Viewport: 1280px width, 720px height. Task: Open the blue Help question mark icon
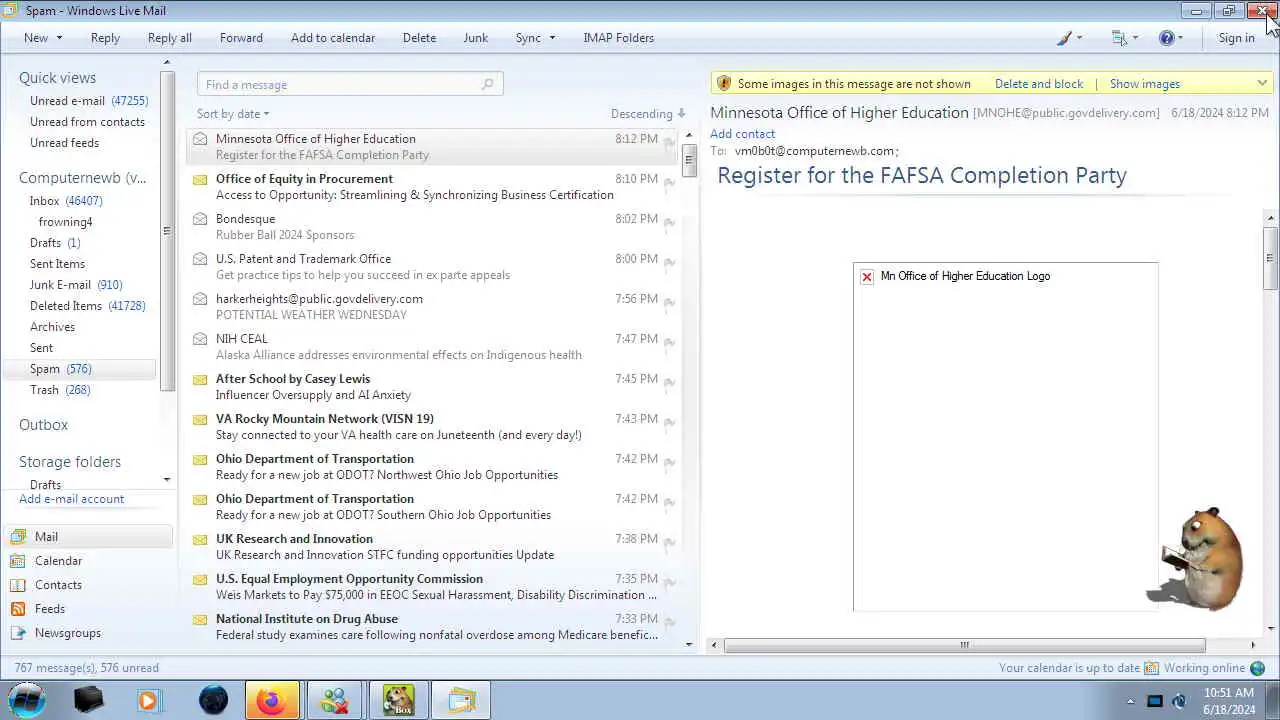[1166, 38]
